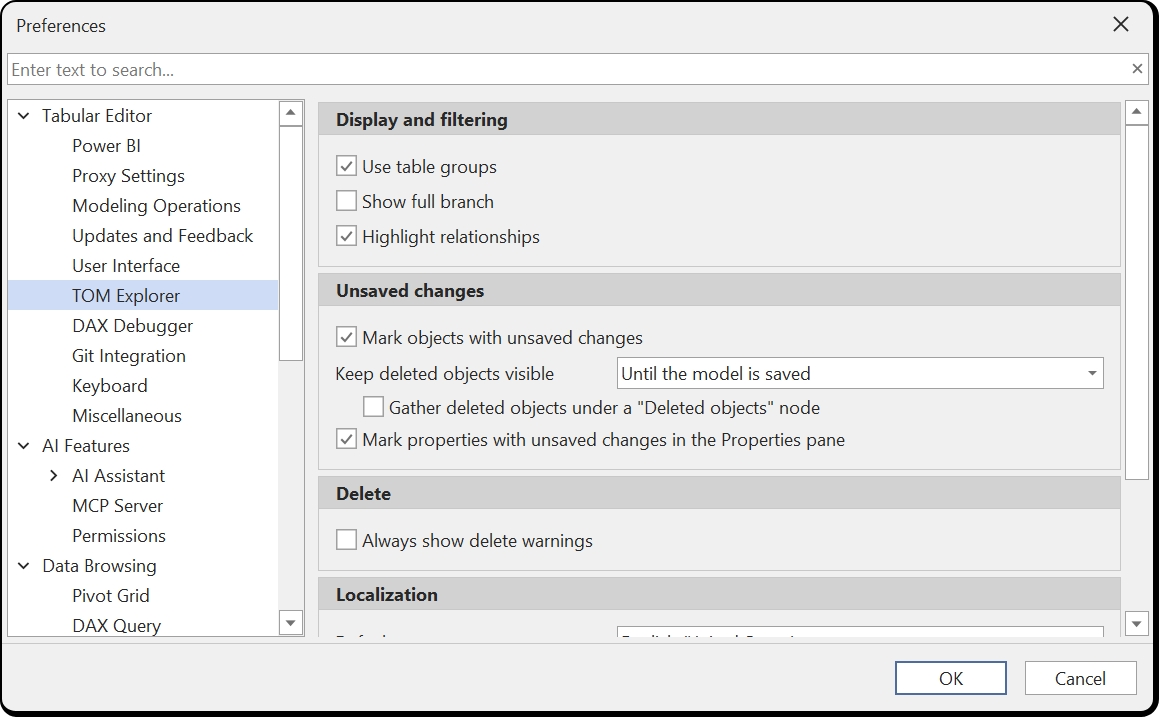Select User Interface settings

126,265
